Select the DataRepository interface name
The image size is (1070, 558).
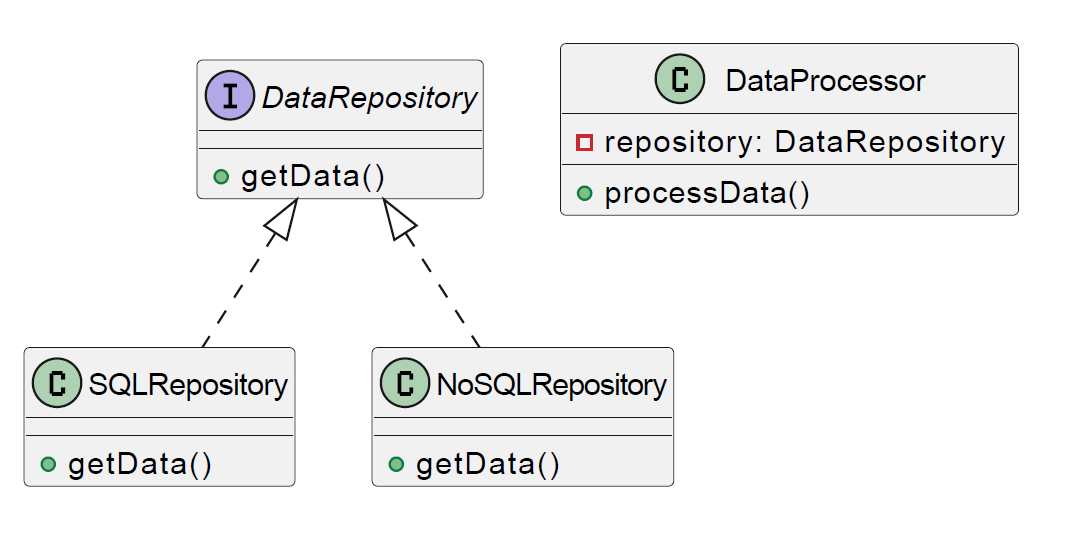369,98
